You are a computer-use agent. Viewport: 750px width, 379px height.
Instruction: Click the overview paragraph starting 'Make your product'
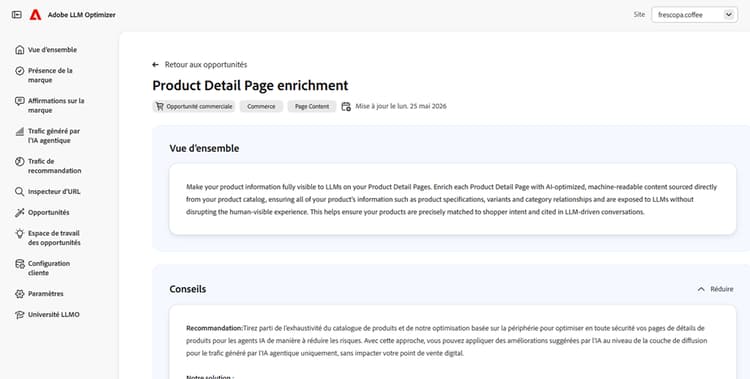pos(452,199)
